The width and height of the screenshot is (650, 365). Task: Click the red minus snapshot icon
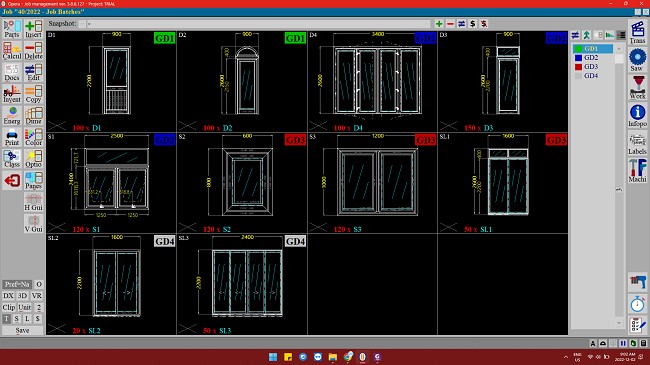click(x=450, y=24)
